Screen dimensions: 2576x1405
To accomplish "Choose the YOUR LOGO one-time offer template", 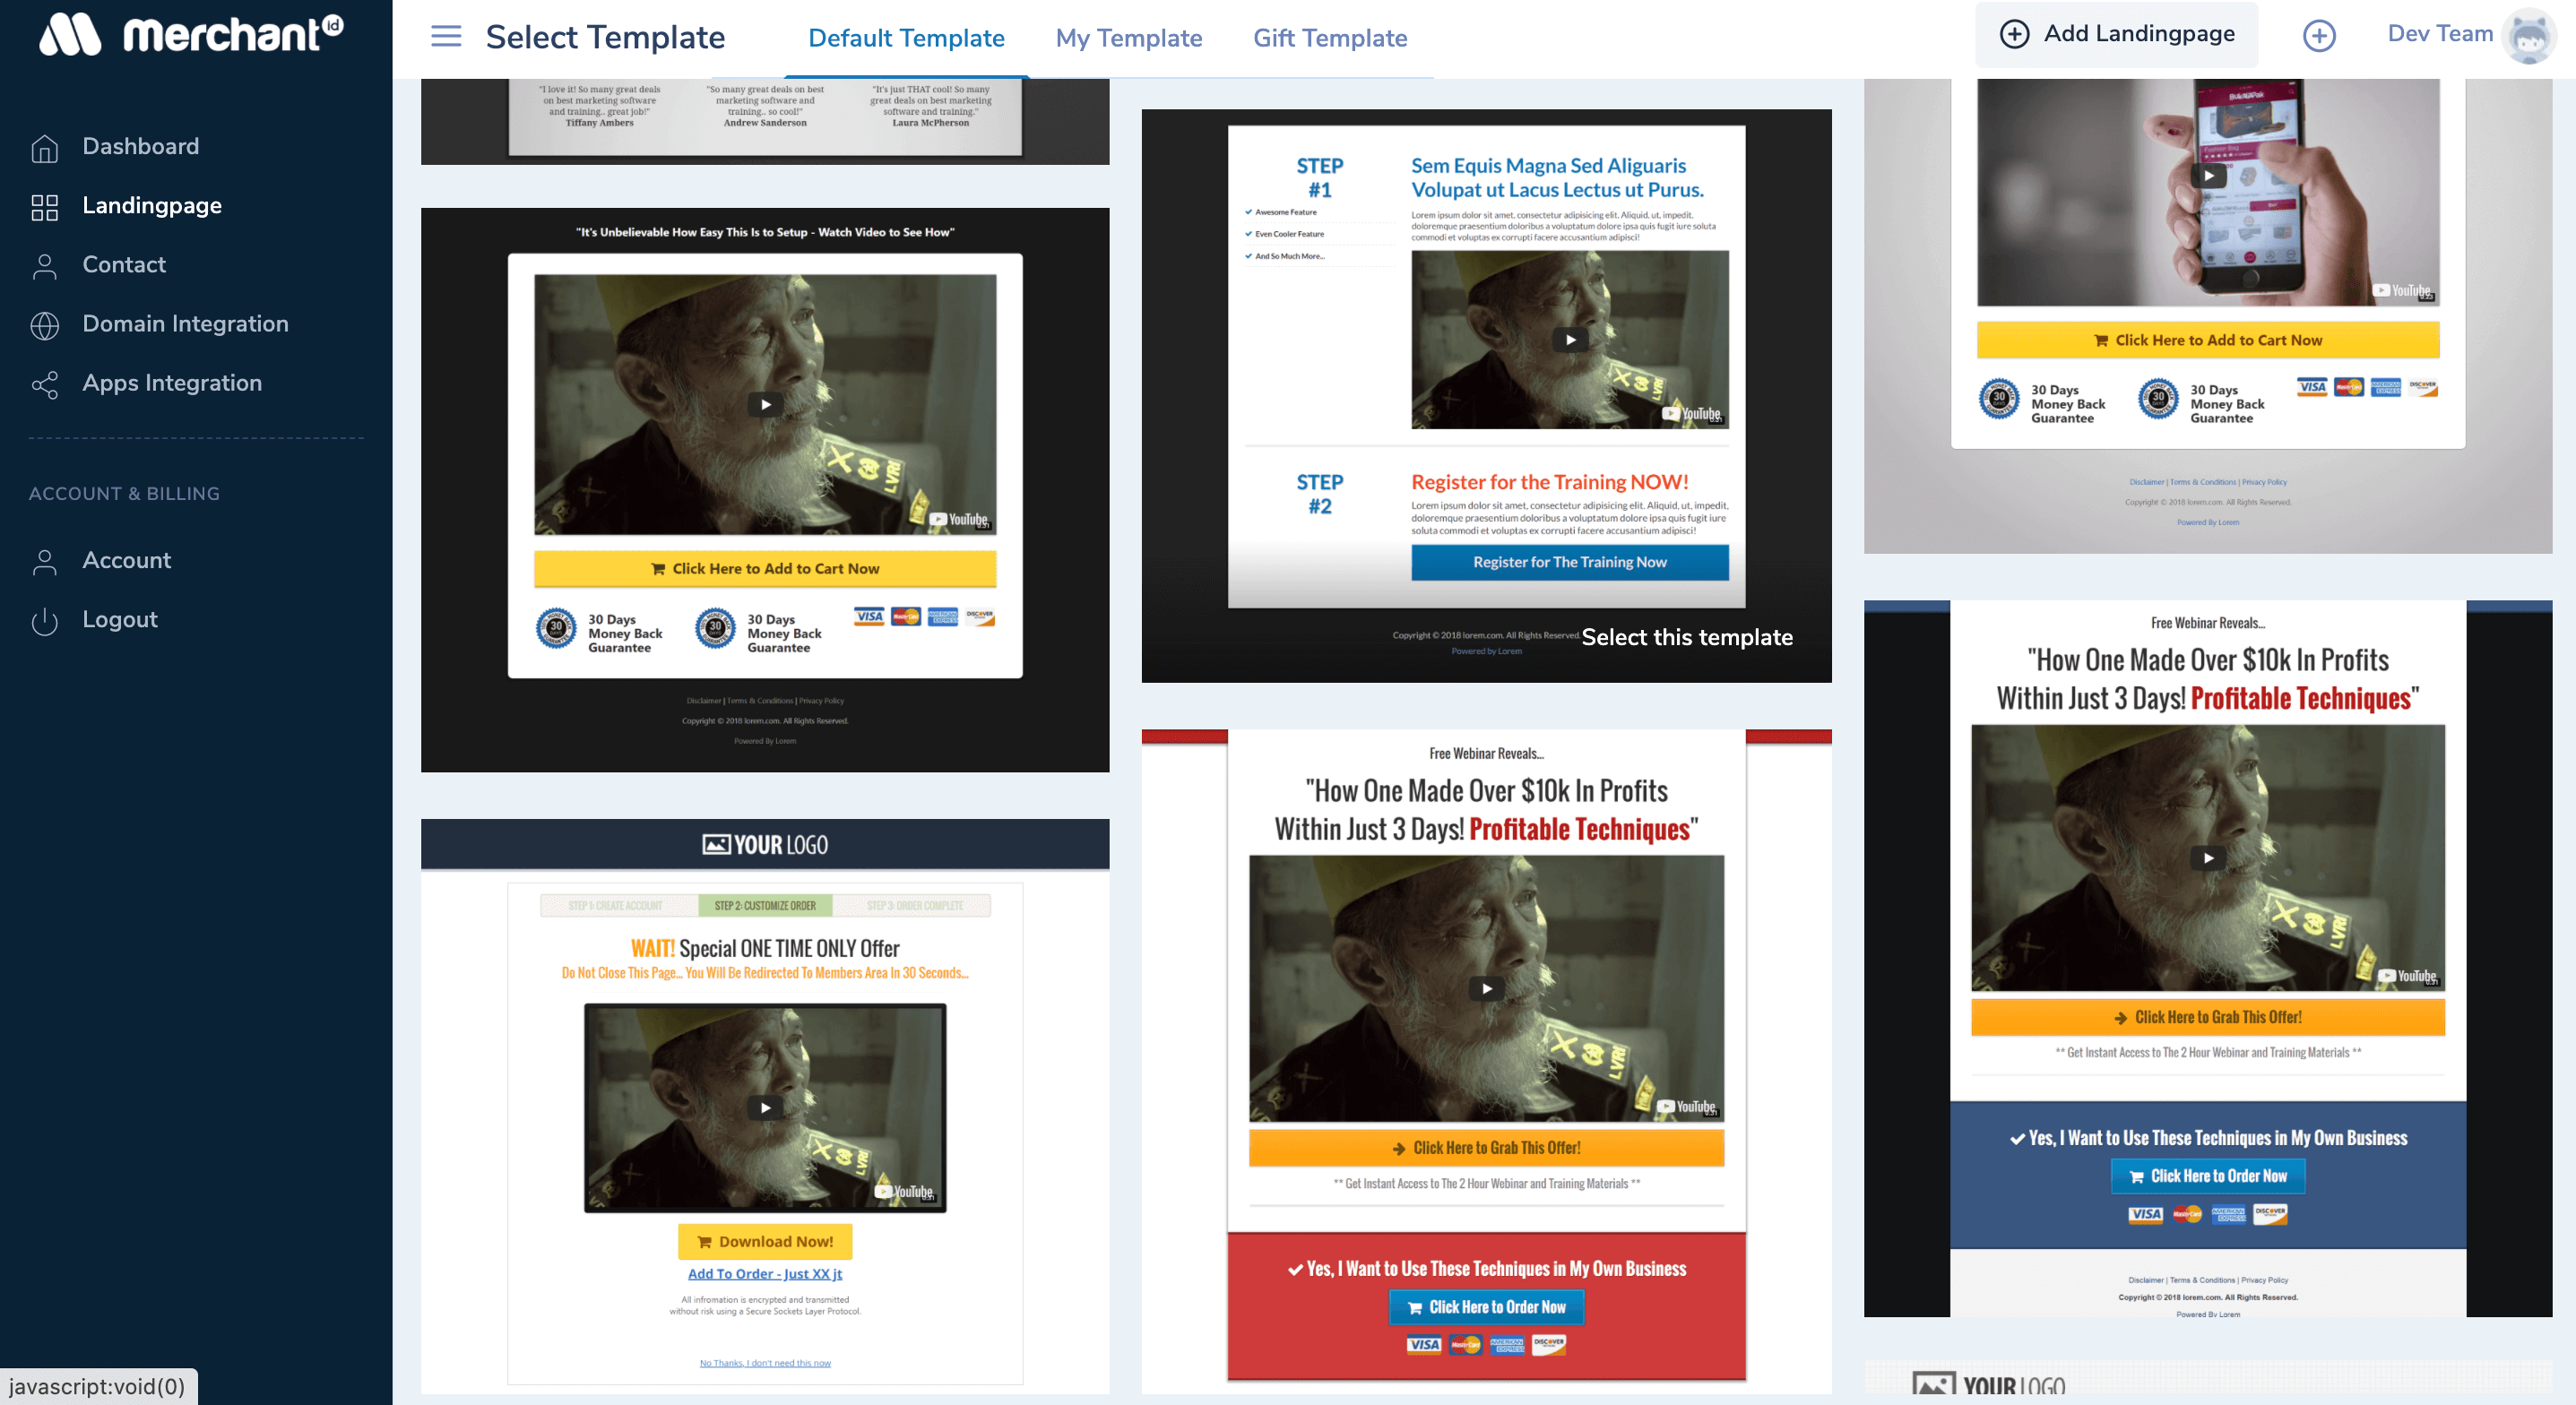I will click(764, 1105).
